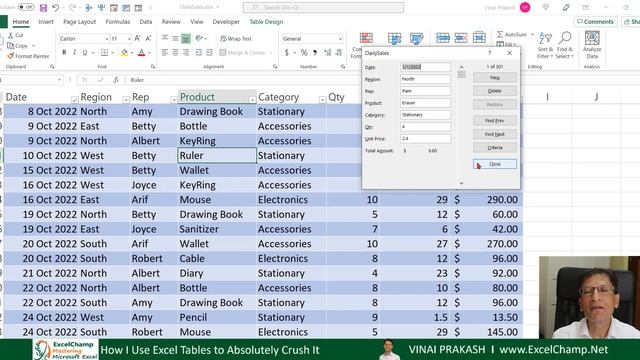The width and height of the screenshot is (640, 360).
Task: Increase font size
Action: [138, 38]
